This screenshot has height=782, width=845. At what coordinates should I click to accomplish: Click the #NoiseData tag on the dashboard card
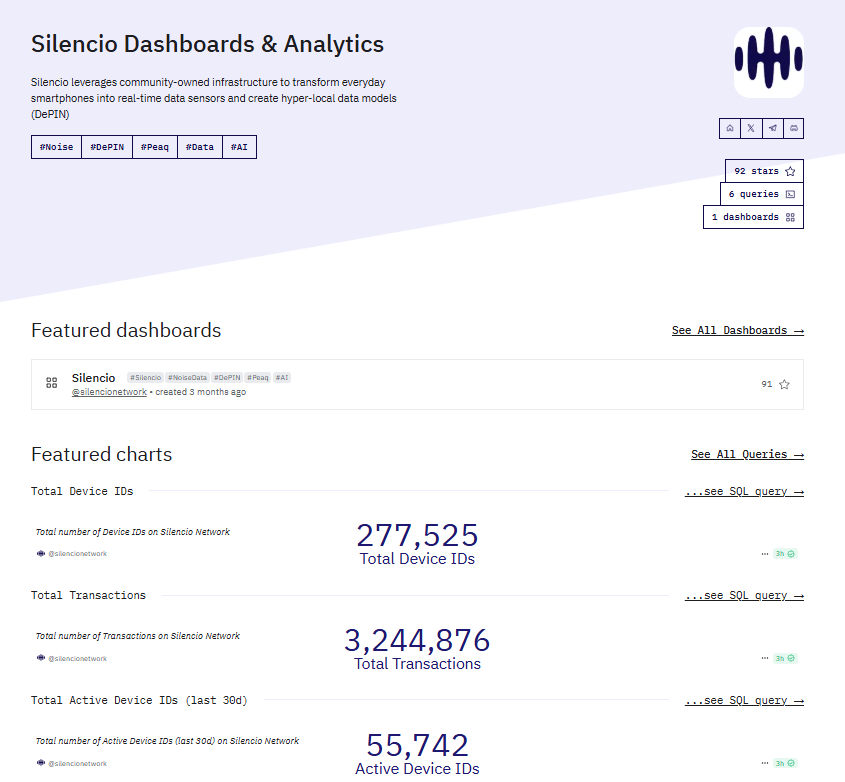point(188,378)
